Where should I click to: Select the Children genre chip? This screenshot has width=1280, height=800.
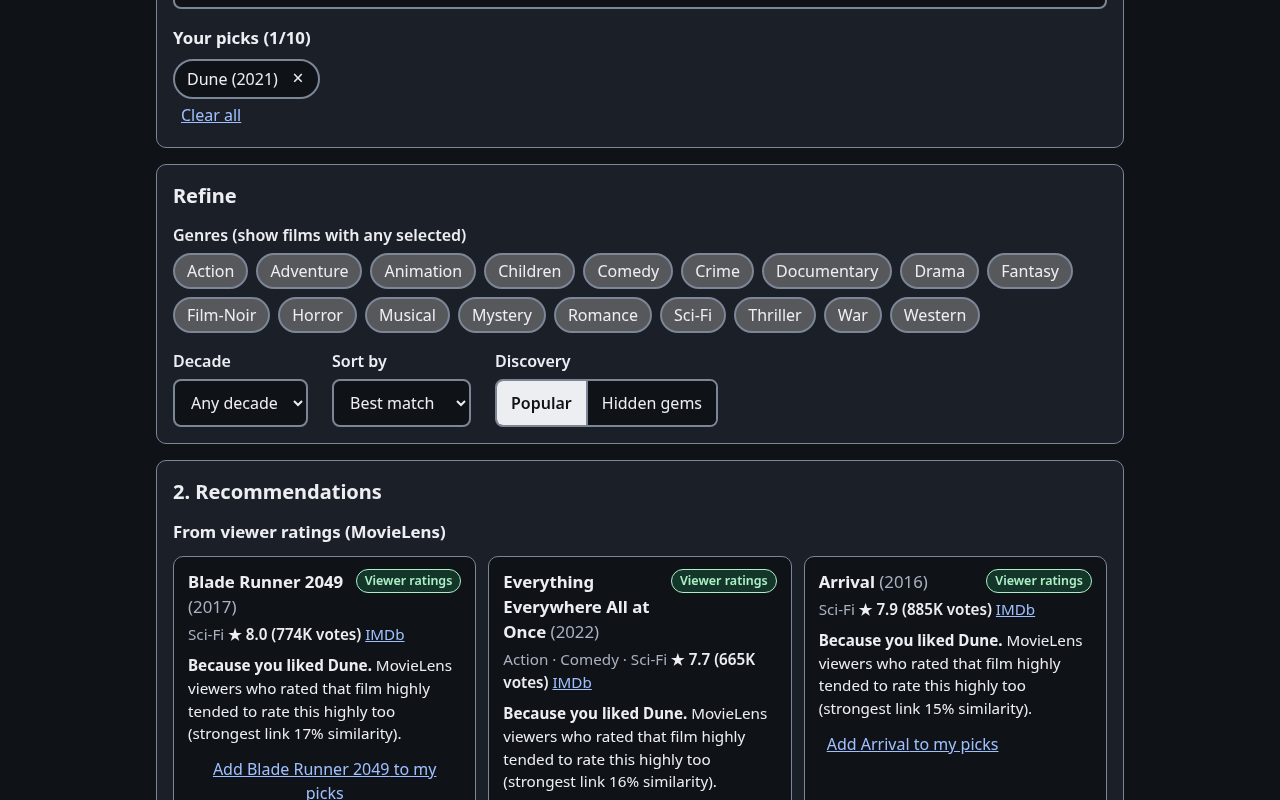point(529,271)
